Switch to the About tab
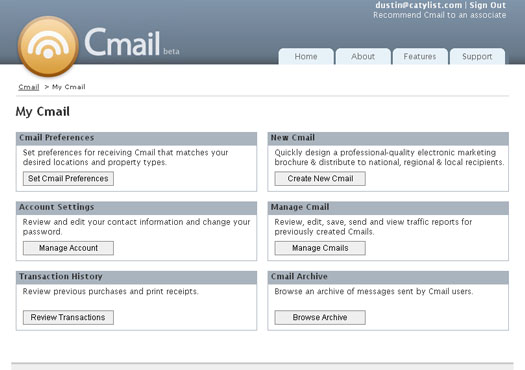Screen dimensions: 525x370 pyautogui.click(x=363, y=56)
